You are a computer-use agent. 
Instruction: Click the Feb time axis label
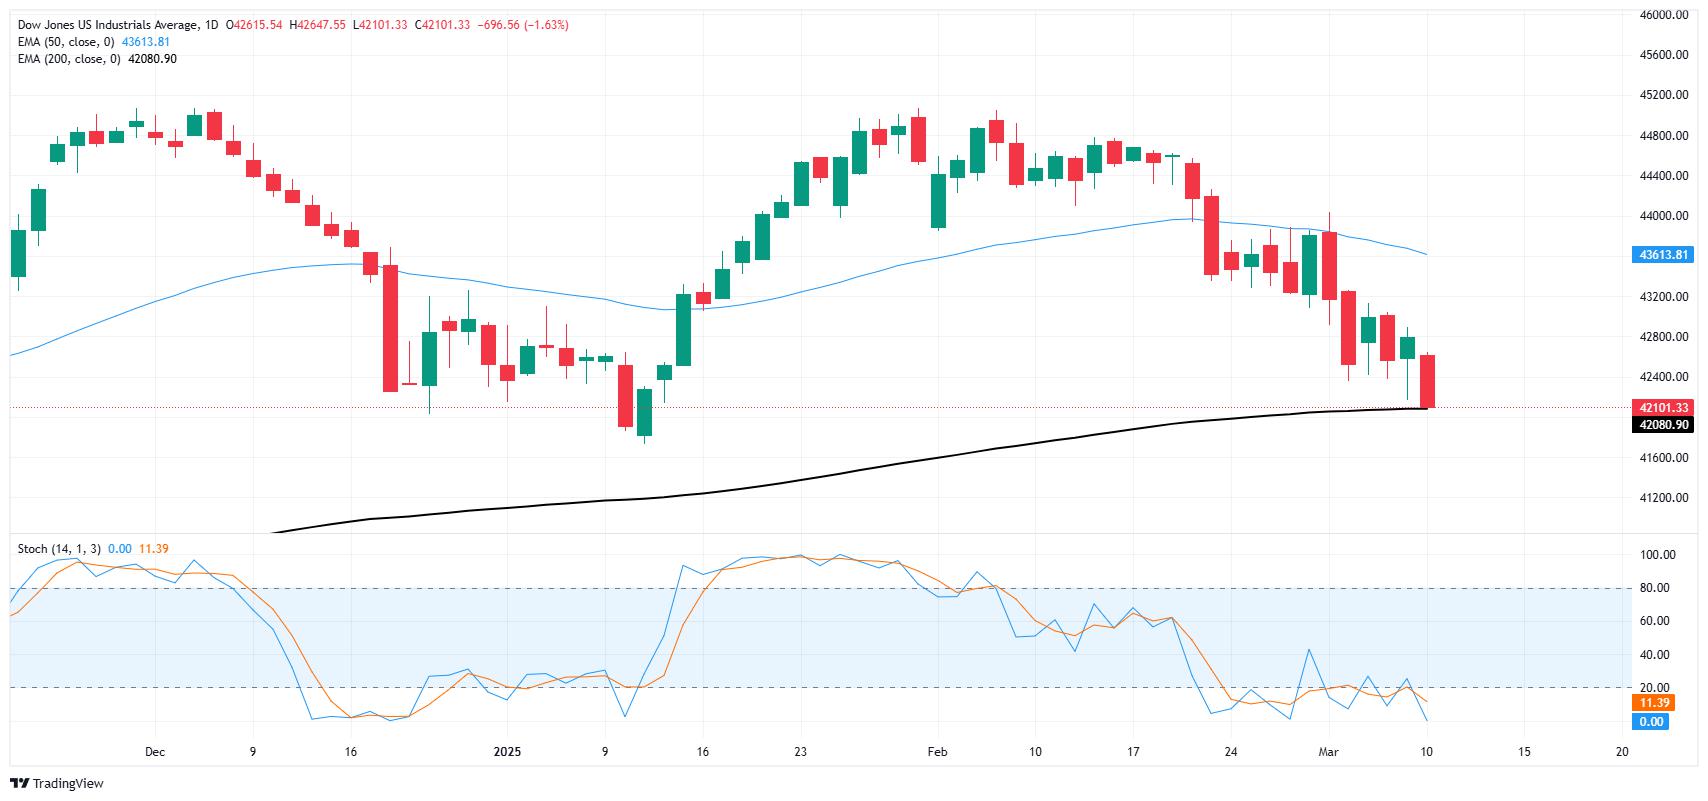(937, 751)
